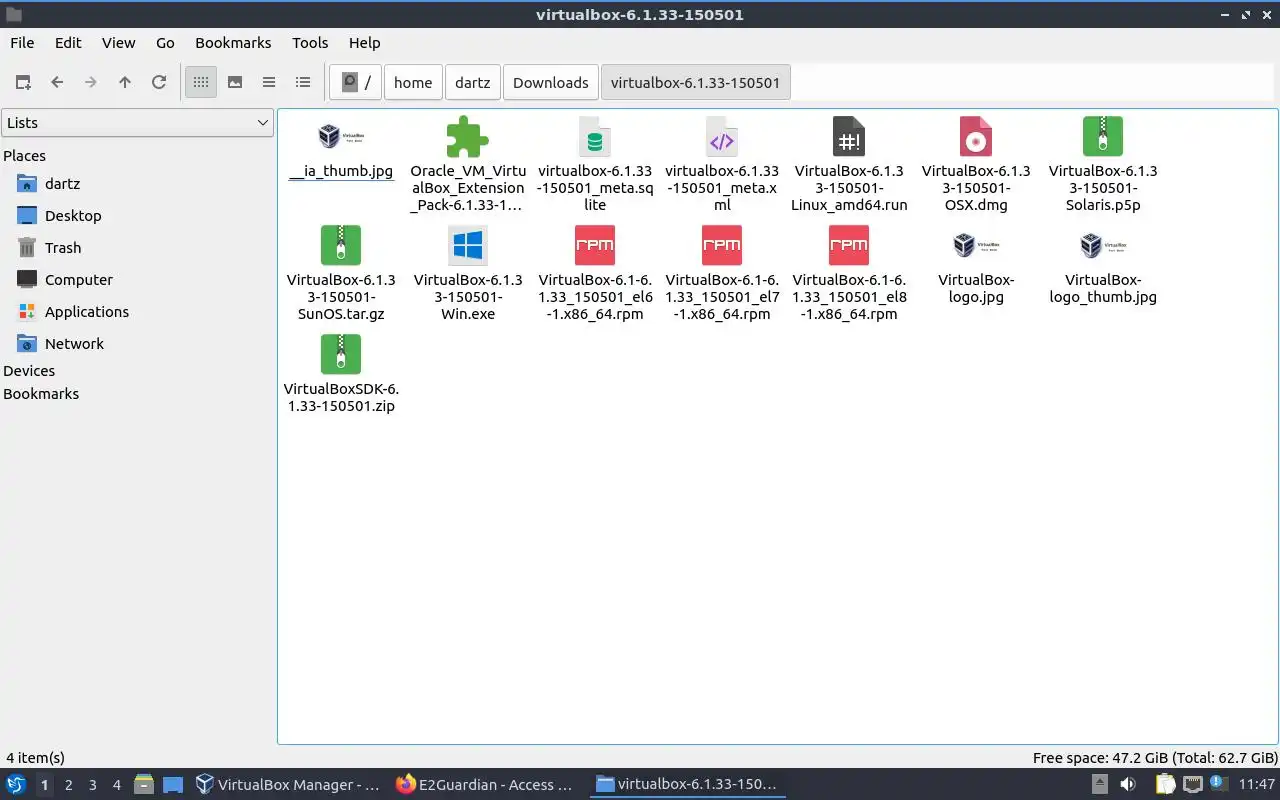The width and height of the screenshot is (1280, 800).
Task: Open the Help menu
Action: 364,43
